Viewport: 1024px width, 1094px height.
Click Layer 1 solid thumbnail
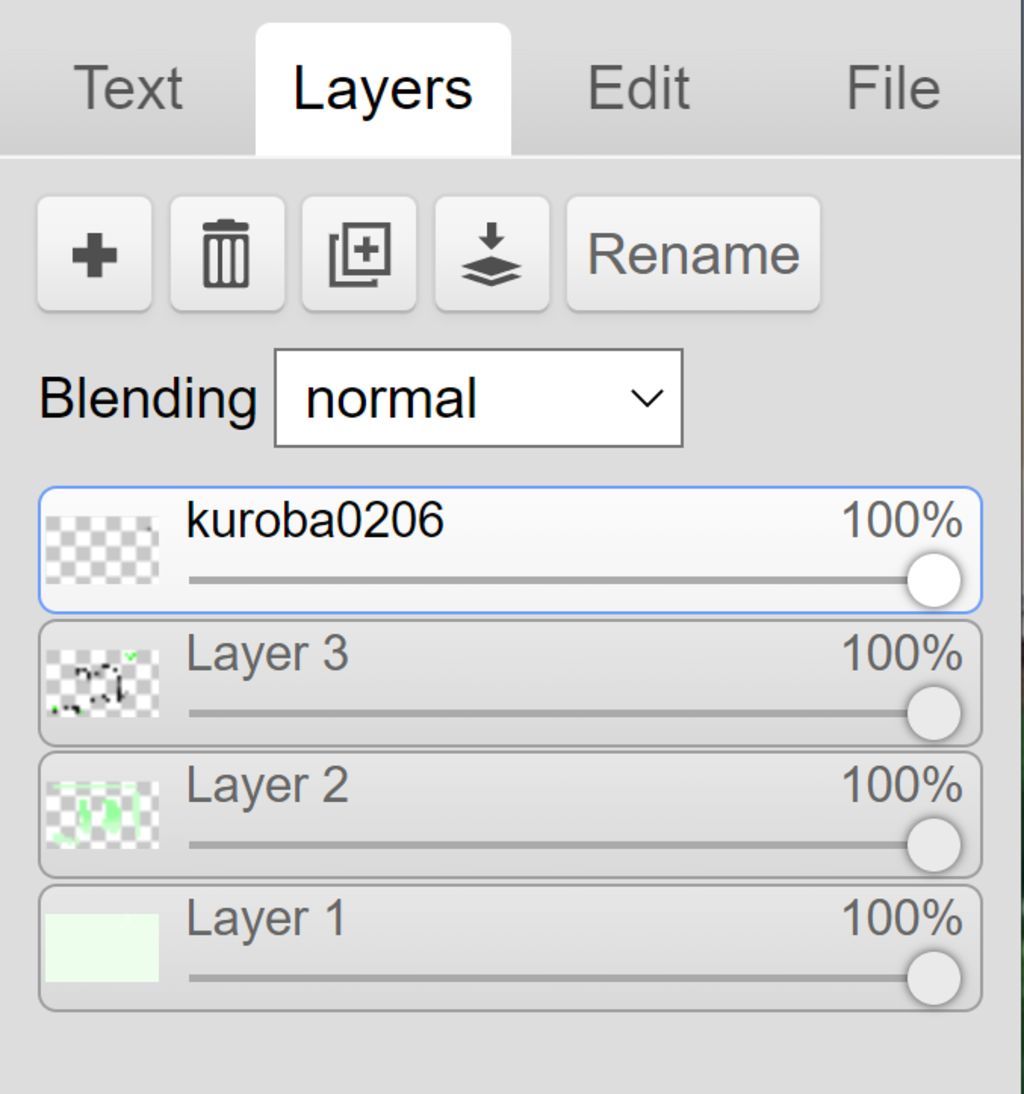(x=102, y=947)
